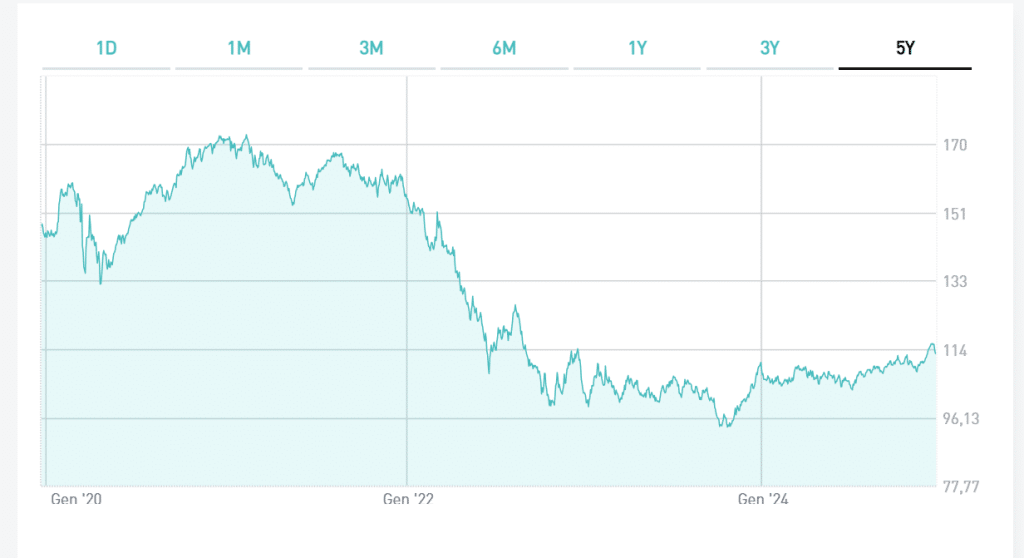Viewport: 1024px width, 558px height.
Task: Click the active 5Y tab
Action: coord(904,47)
